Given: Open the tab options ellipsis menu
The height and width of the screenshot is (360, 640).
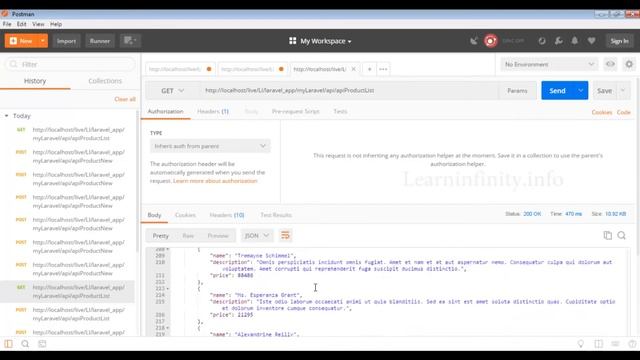Looking at the screenshot, I should click(383, 69).
